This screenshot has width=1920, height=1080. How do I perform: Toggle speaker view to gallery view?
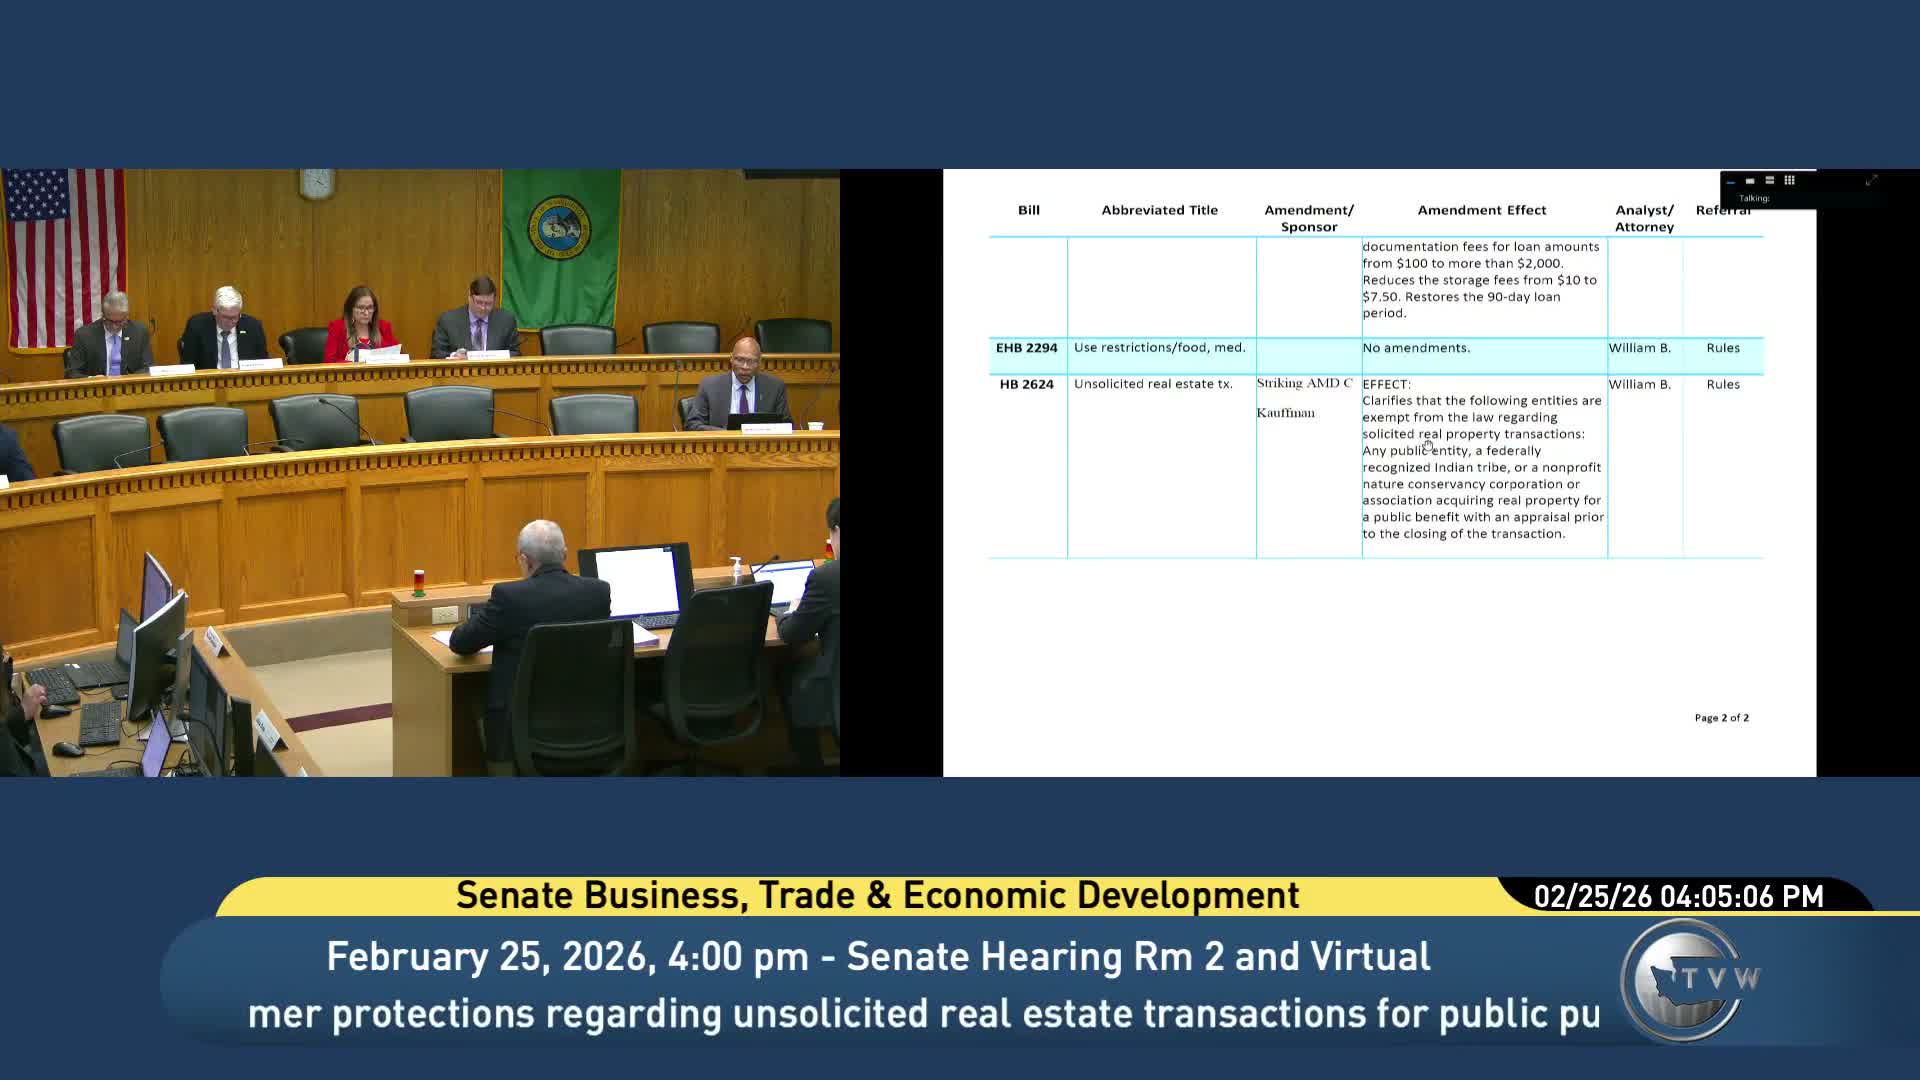click(1790, 181)
